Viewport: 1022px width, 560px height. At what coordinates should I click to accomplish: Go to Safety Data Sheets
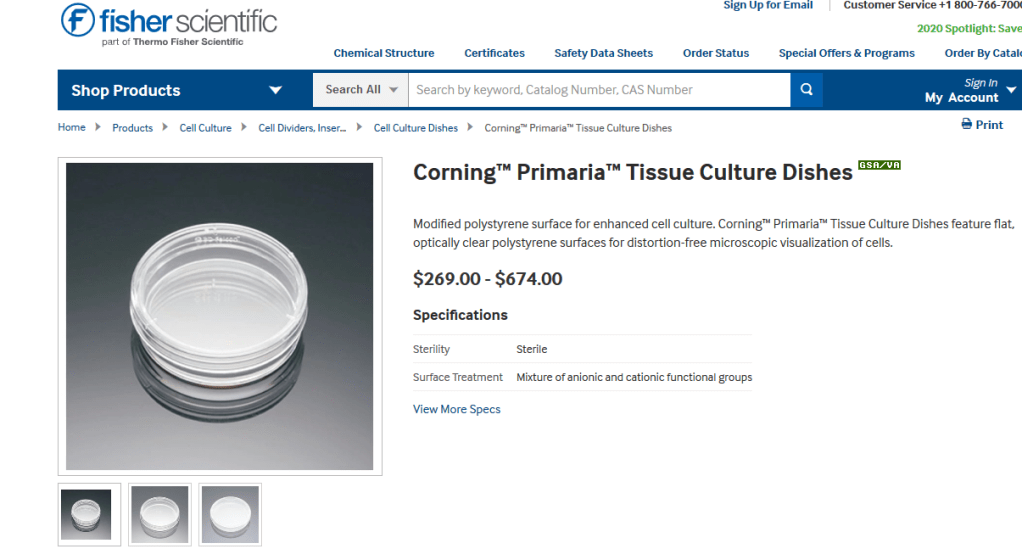click(603, 53)
